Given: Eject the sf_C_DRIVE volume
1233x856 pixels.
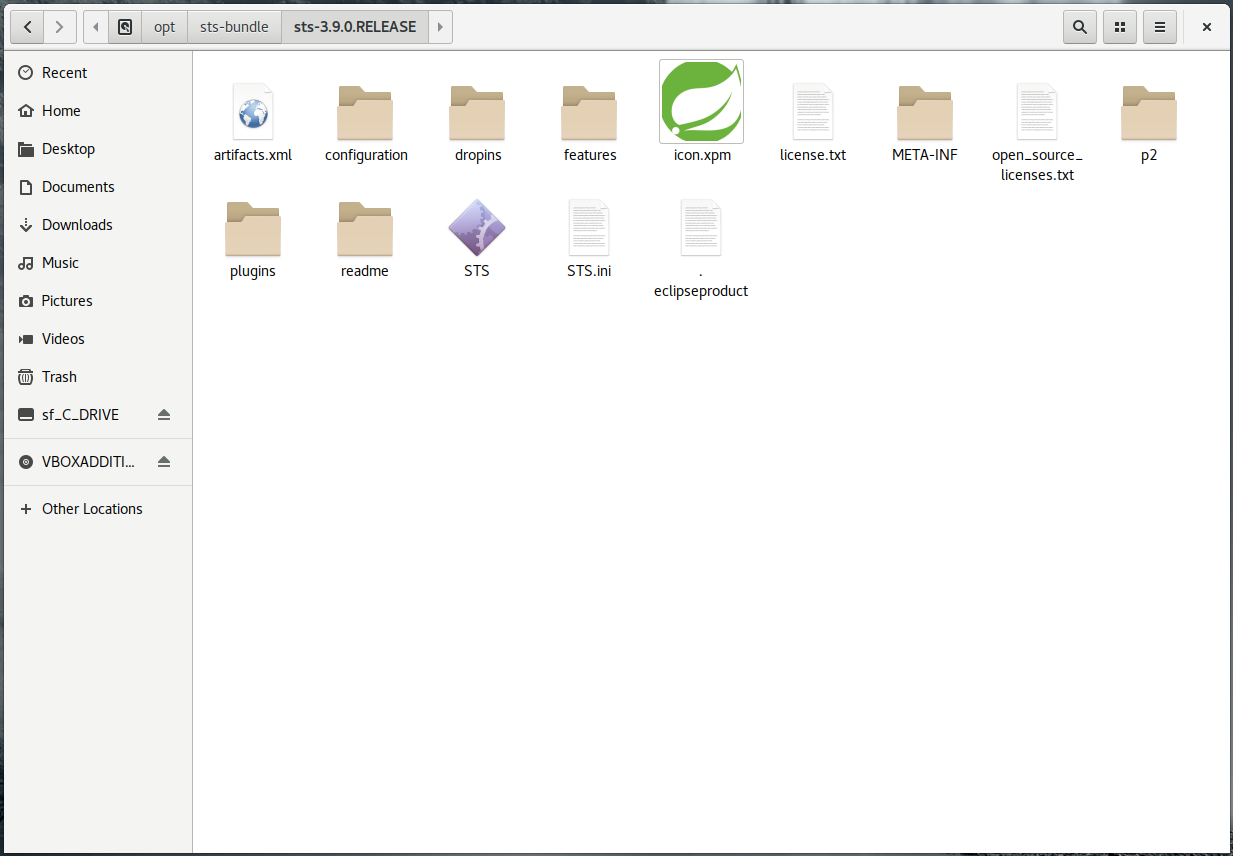Looking at the screenshot, I should [x=164, y=415].
